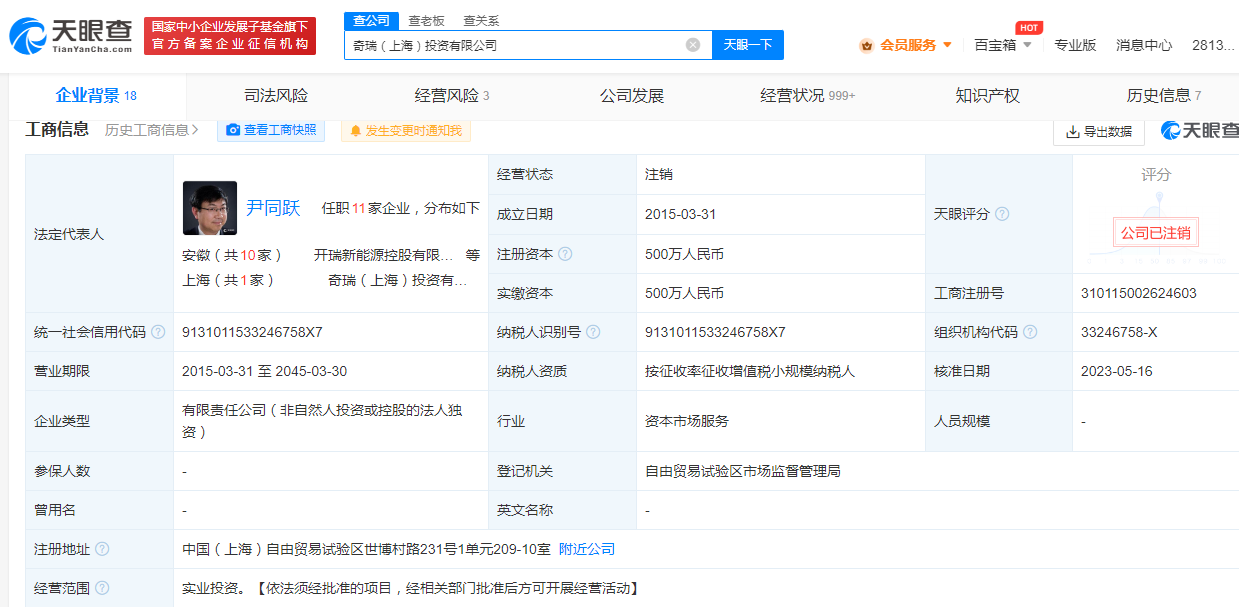This screenshot has height=607, width=1239.
Task: Click the 天眼评分 help icon
Action: [x=1002, y=214]
